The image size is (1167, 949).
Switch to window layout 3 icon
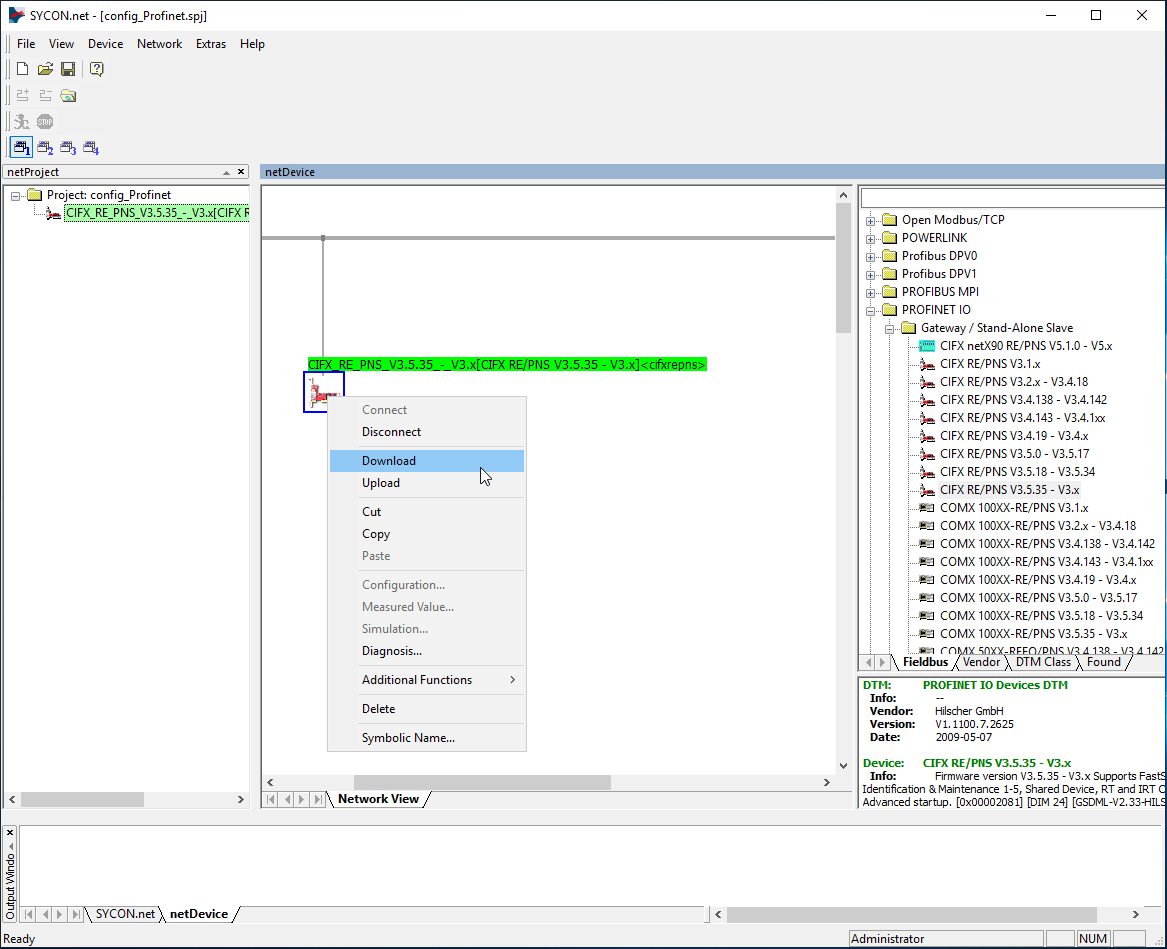click(x=68, y=148)
